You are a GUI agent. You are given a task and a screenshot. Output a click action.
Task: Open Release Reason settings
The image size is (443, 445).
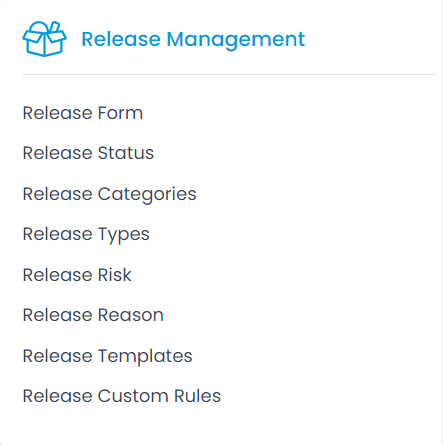(93, 315)
